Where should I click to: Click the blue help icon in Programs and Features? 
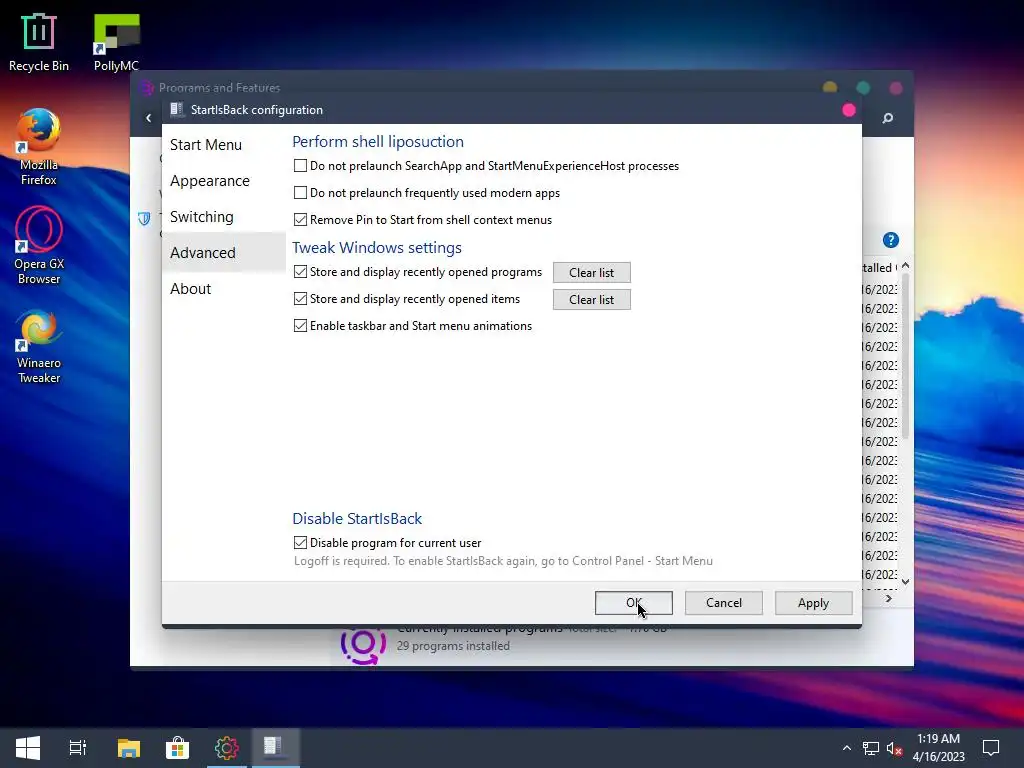coord(891,240)
